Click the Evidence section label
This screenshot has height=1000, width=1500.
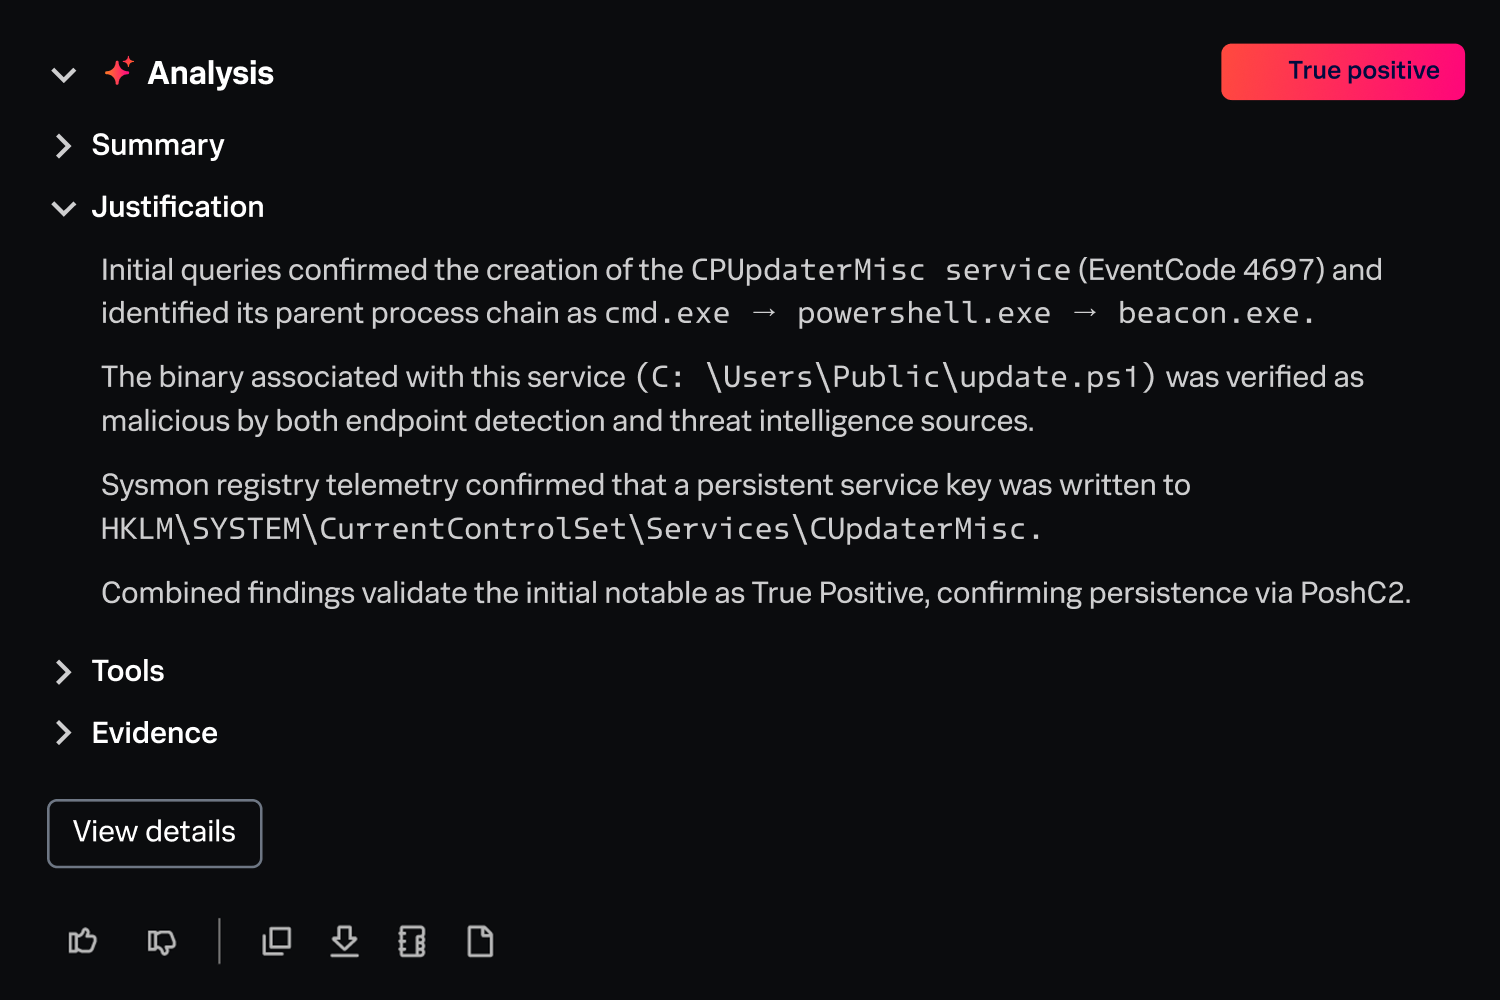[155, 733]
